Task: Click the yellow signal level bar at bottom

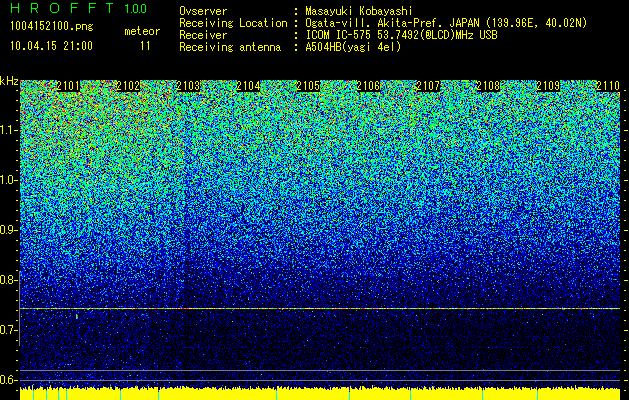Action: point(320,394)
